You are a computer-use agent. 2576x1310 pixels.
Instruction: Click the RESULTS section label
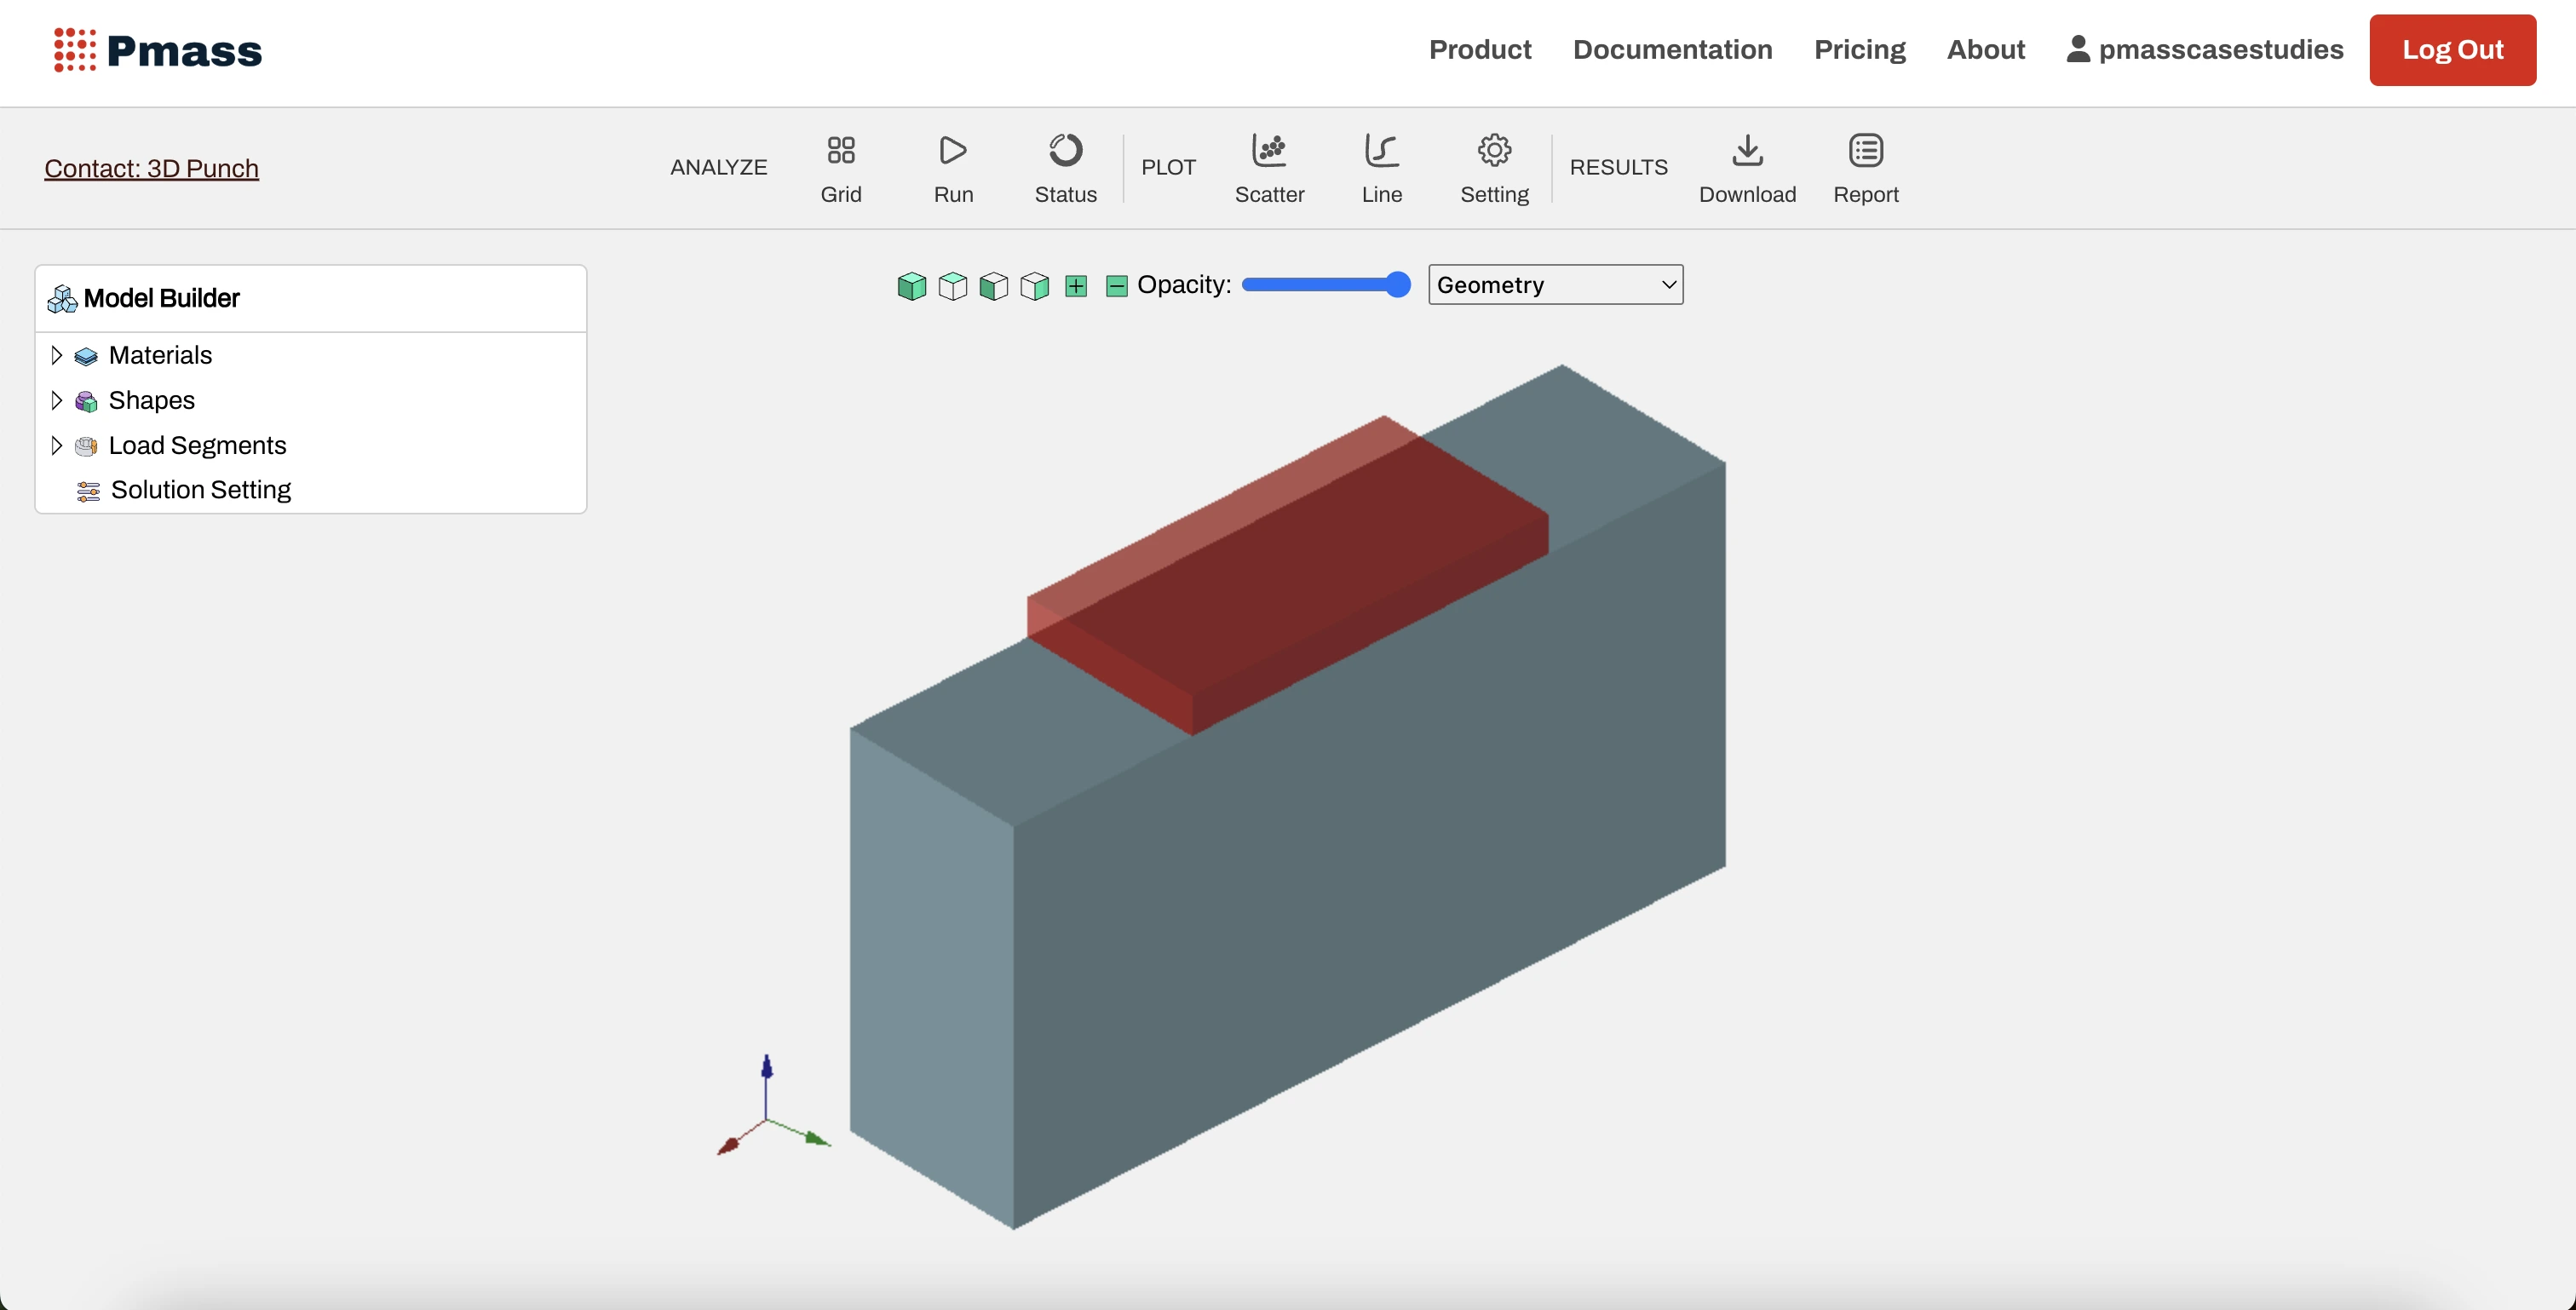(1618, 167)
